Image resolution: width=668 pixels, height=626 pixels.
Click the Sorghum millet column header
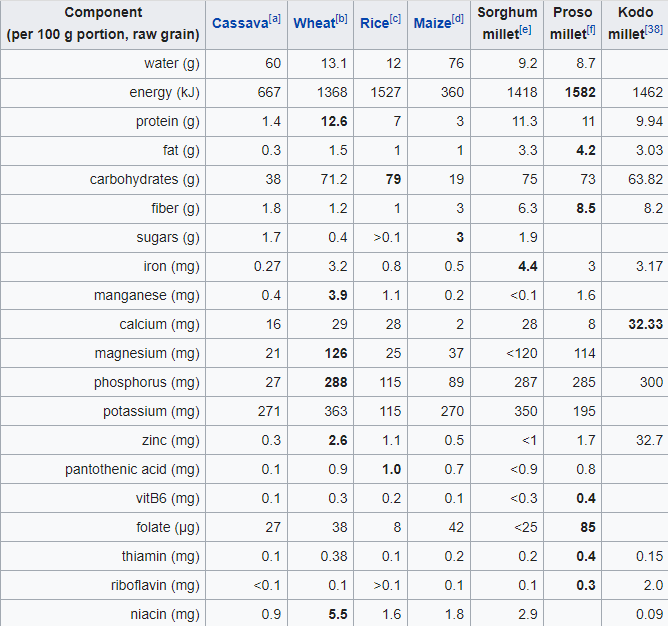pyautogui.click(x=507, y=23)
